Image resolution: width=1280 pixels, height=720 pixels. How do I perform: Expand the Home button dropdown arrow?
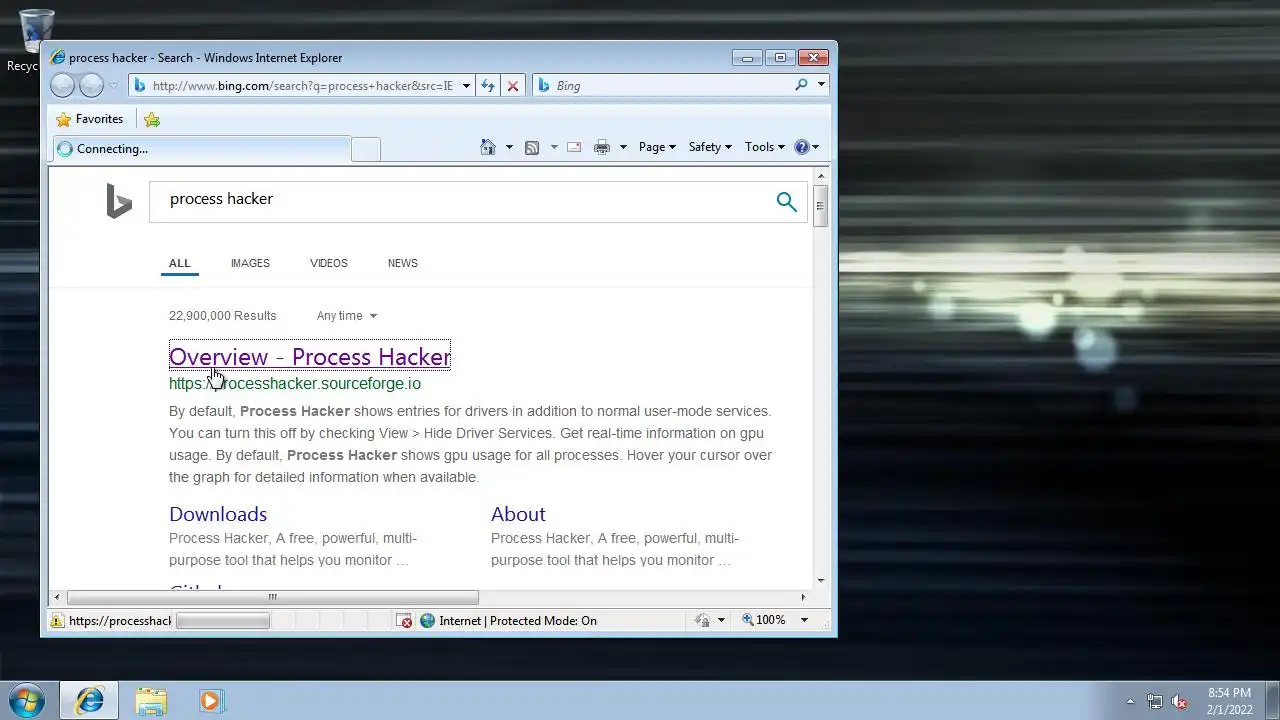[509, 147]
